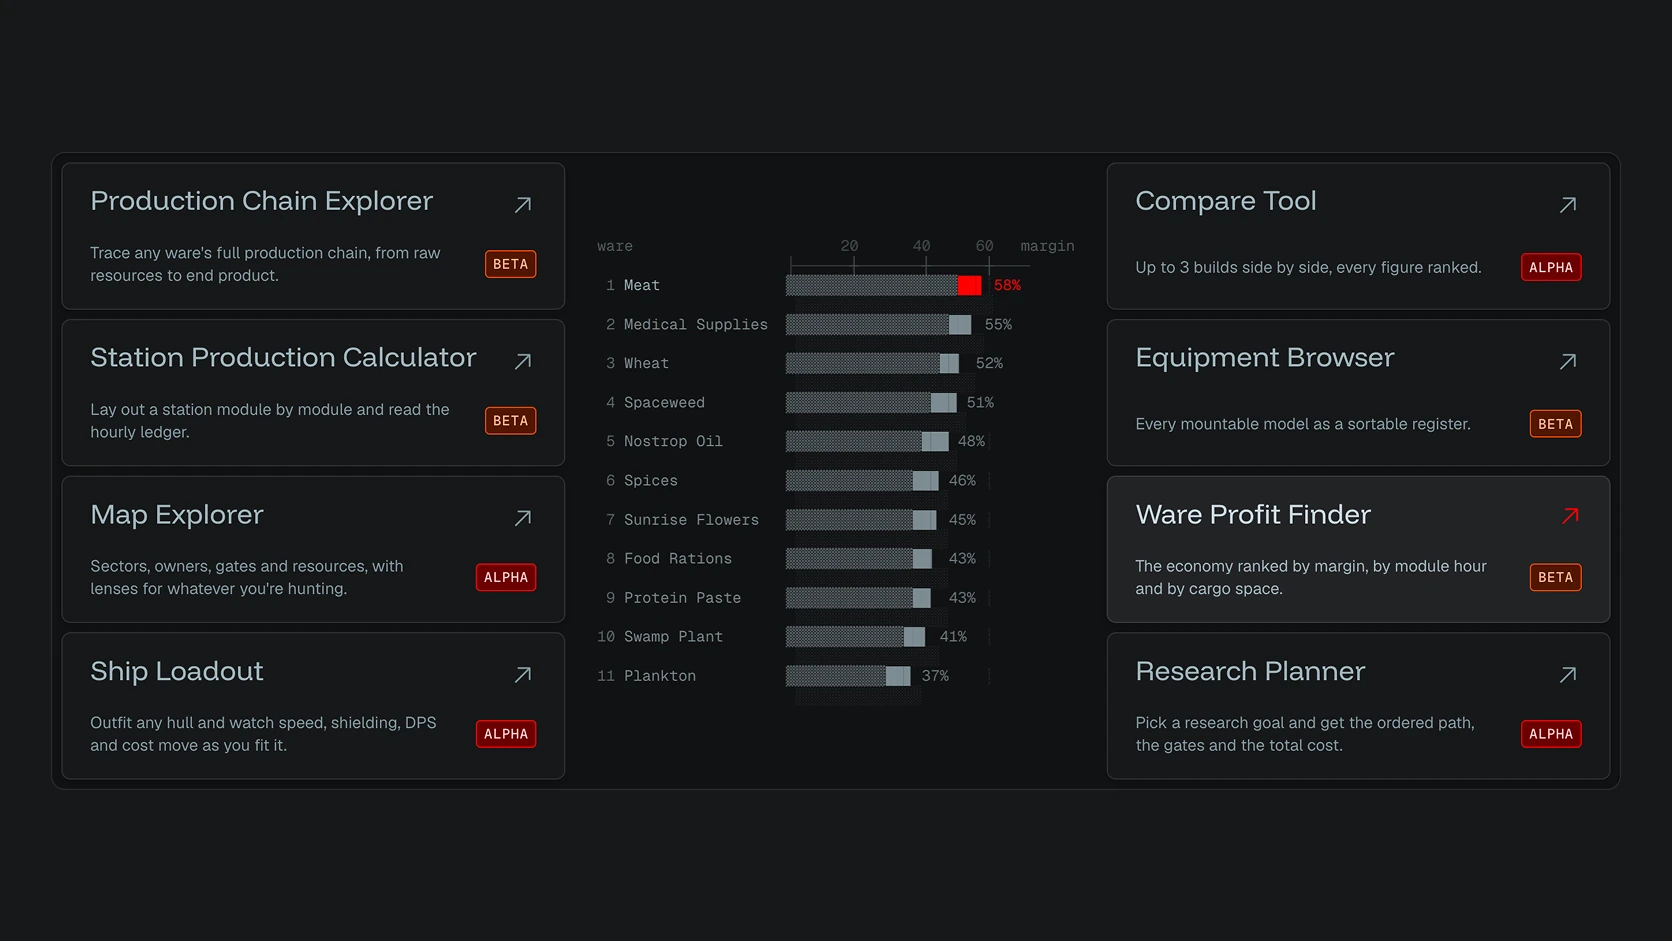Click Compare Tool's arrow icon
This screenshot has width=1672, height=941.
1568,205
